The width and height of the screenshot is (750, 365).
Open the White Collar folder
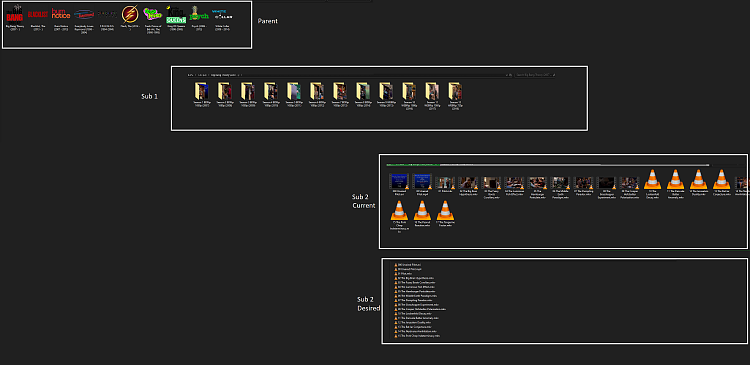pos(222,19)
